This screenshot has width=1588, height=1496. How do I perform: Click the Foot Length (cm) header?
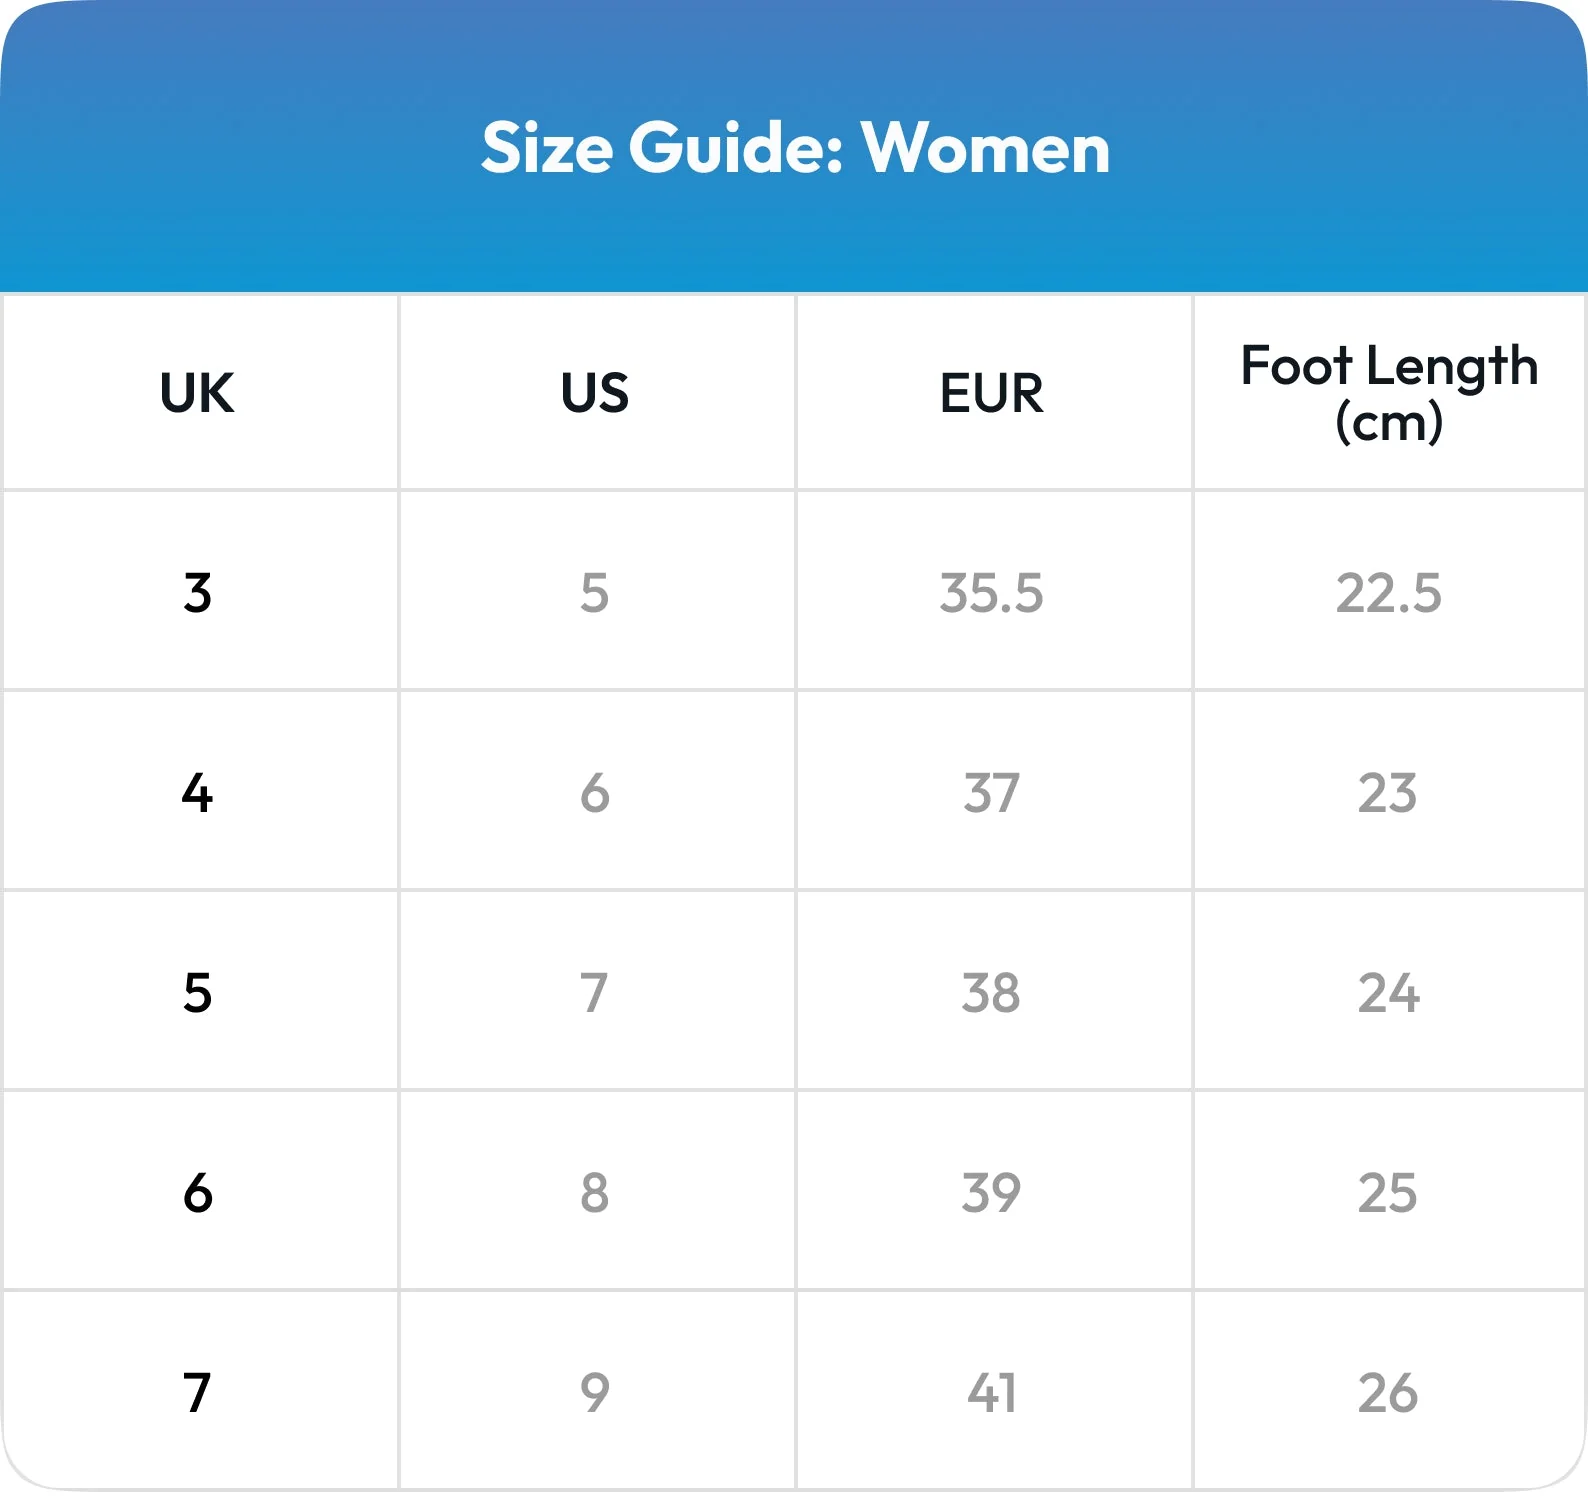coord(1389,393)
